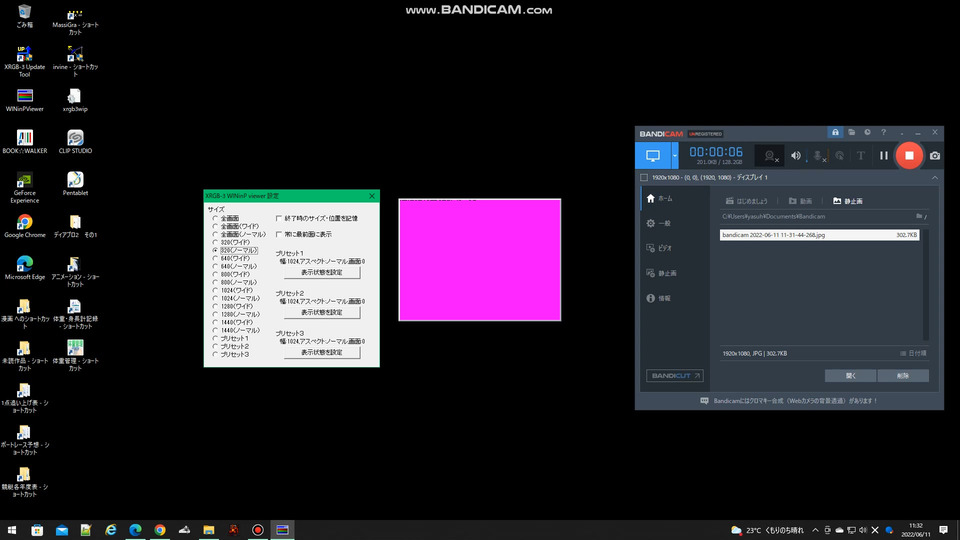Switch to the はじめましょう tab
This screenshot has height=540, width=960.
(x=746, y=201)
